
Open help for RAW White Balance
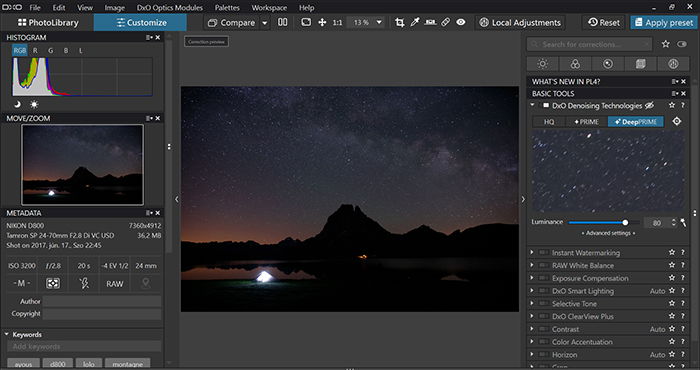683,265
